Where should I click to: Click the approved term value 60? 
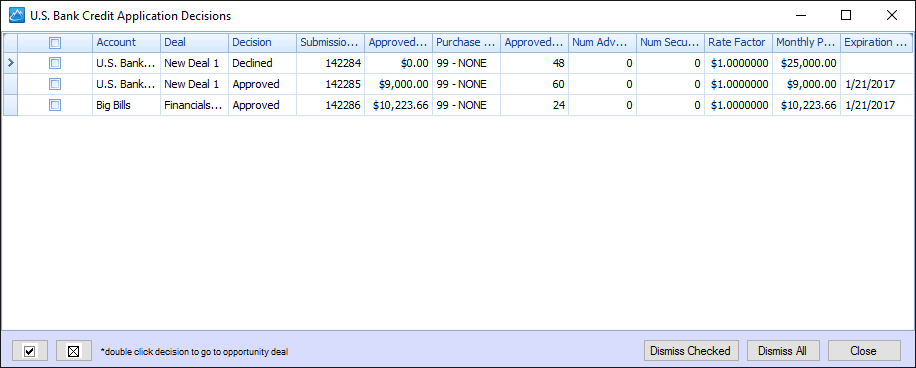pyautogui.click(x=534, y=84)
